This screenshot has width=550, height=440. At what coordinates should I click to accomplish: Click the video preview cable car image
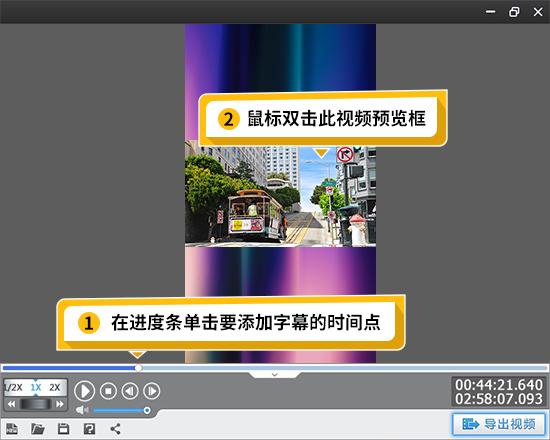280,196
